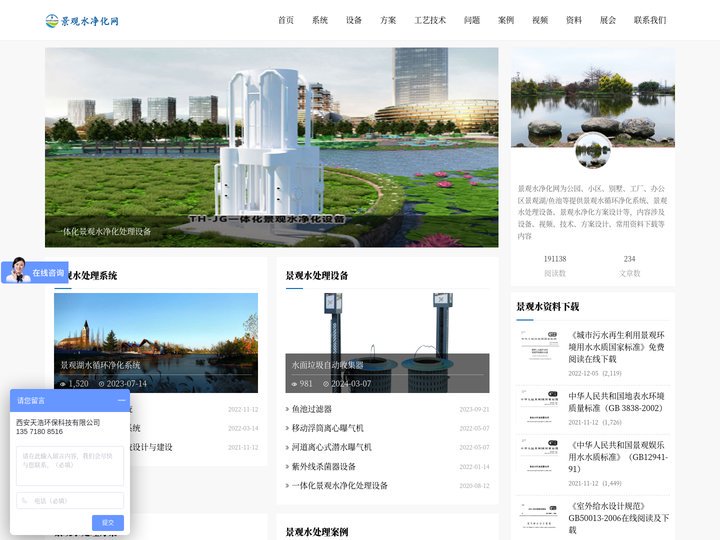This screenshot has height=540, width=720.
Task: Open the 鱼池过滤器 article link
Action: coord(312,409)
